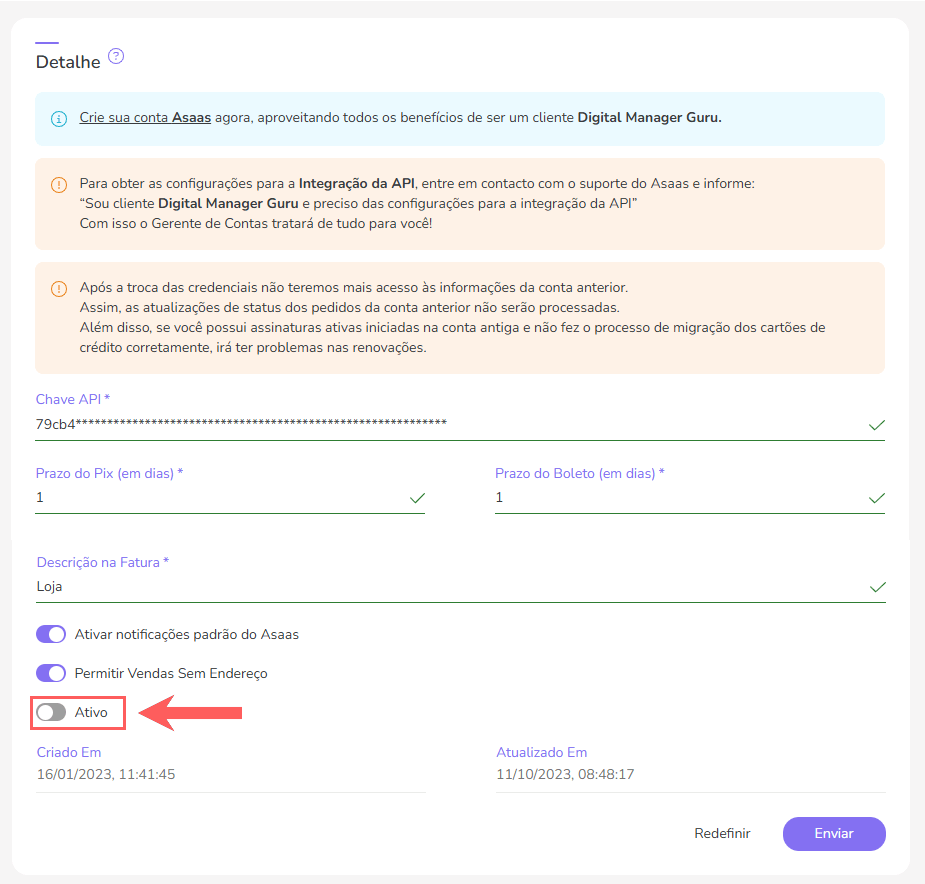Viewport: 925px width, 884px height.
Task: Click the checkmark beside Prazo do Boleto
Action: coord(877,497)
